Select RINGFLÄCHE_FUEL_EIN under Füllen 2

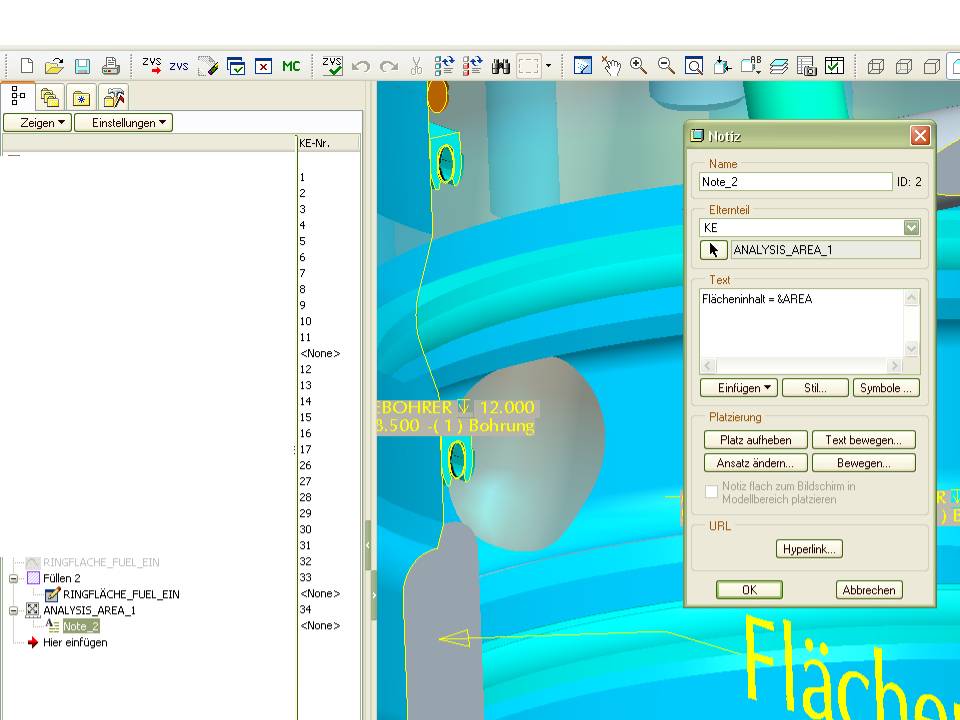click(x=121, y=594)
